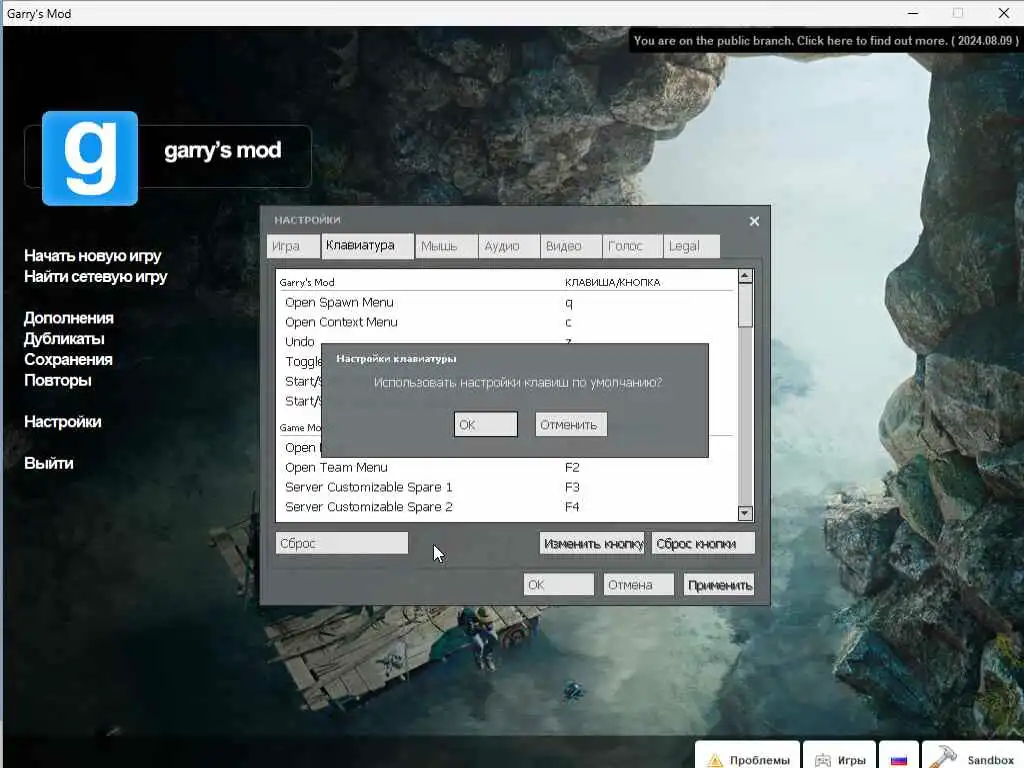Click Начать новую игру menu item
1024x768 pixels.
93,256
